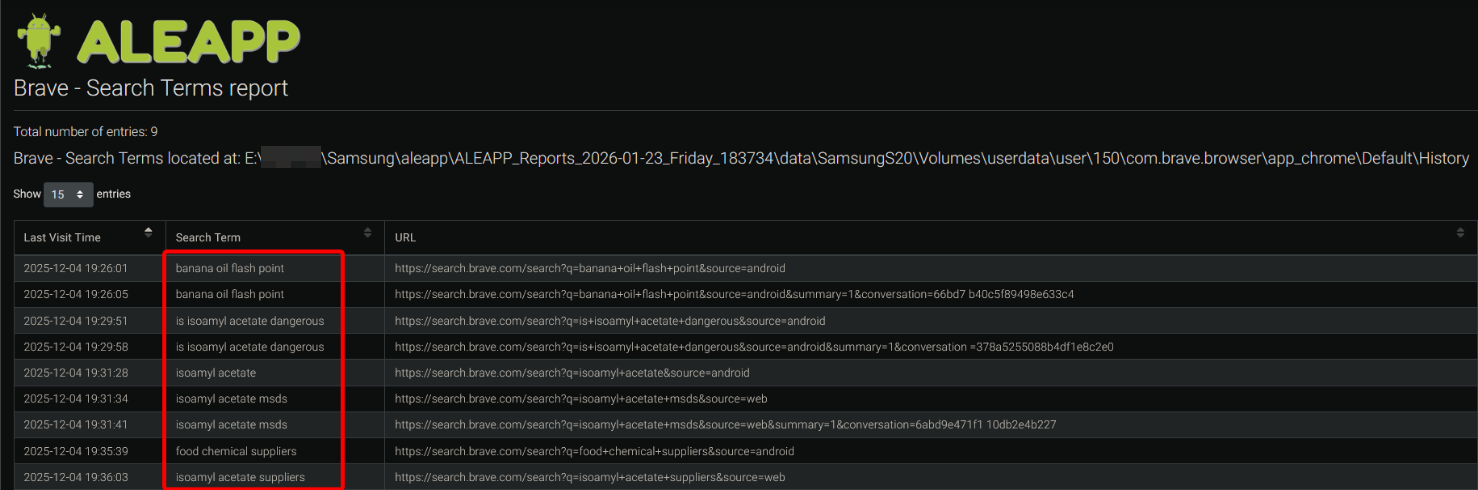Sort by Search Term column

[274, 237]
